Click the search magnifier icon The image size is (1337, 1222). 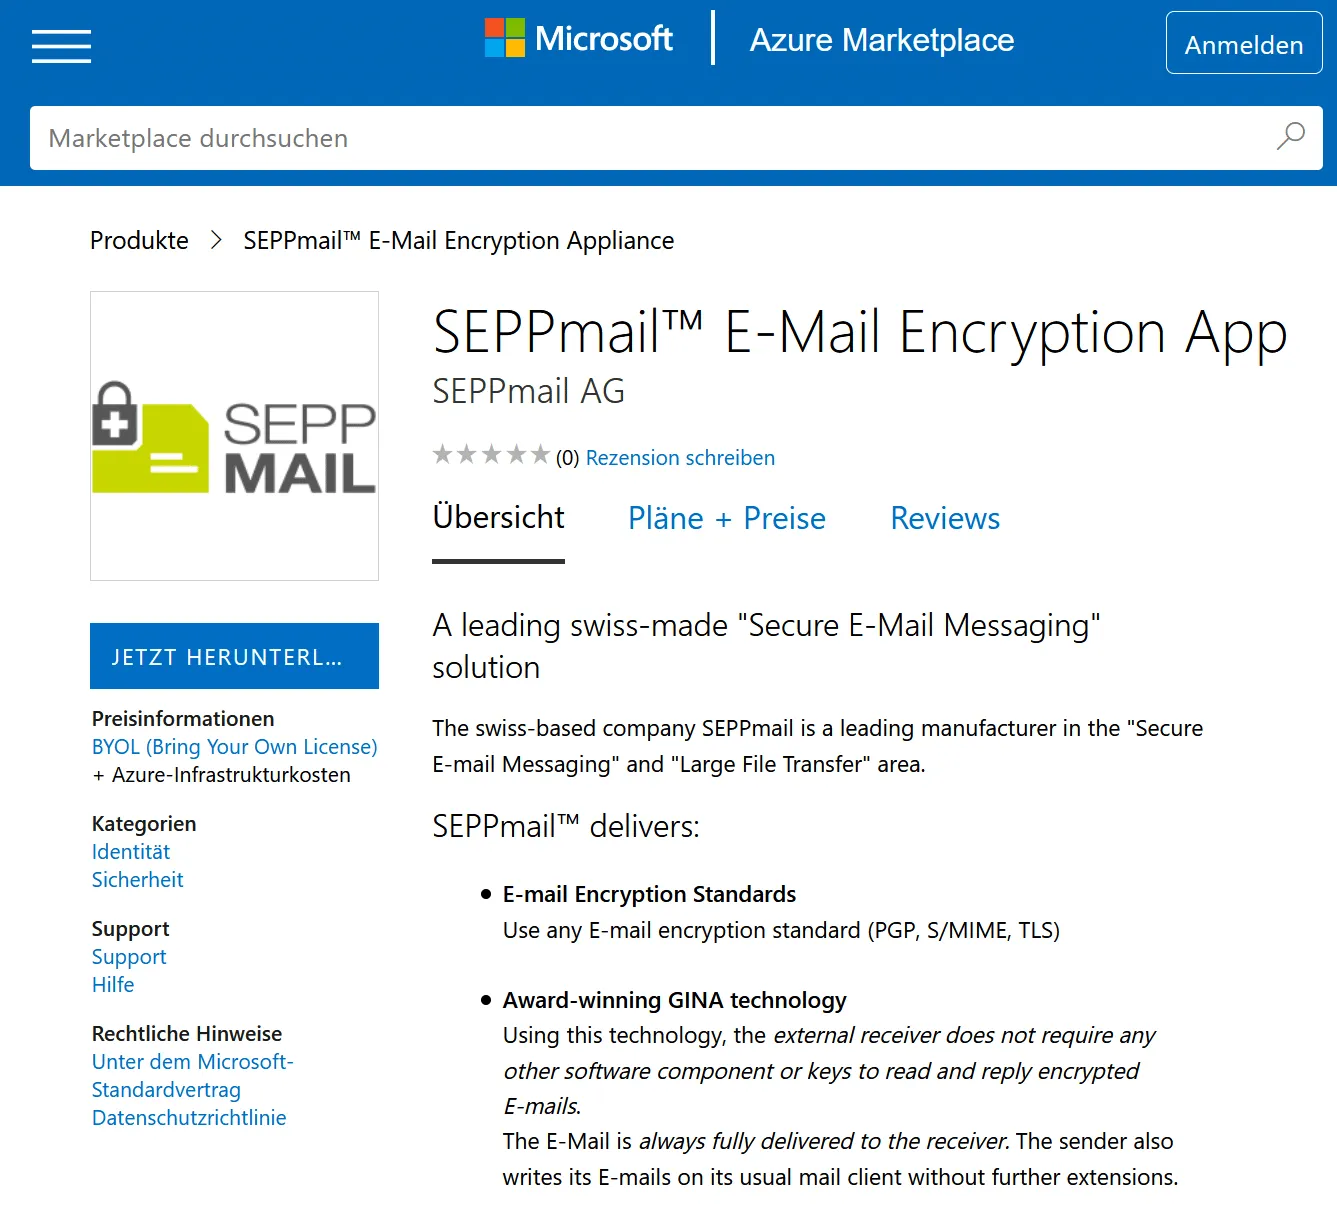tap(1290, 137)
